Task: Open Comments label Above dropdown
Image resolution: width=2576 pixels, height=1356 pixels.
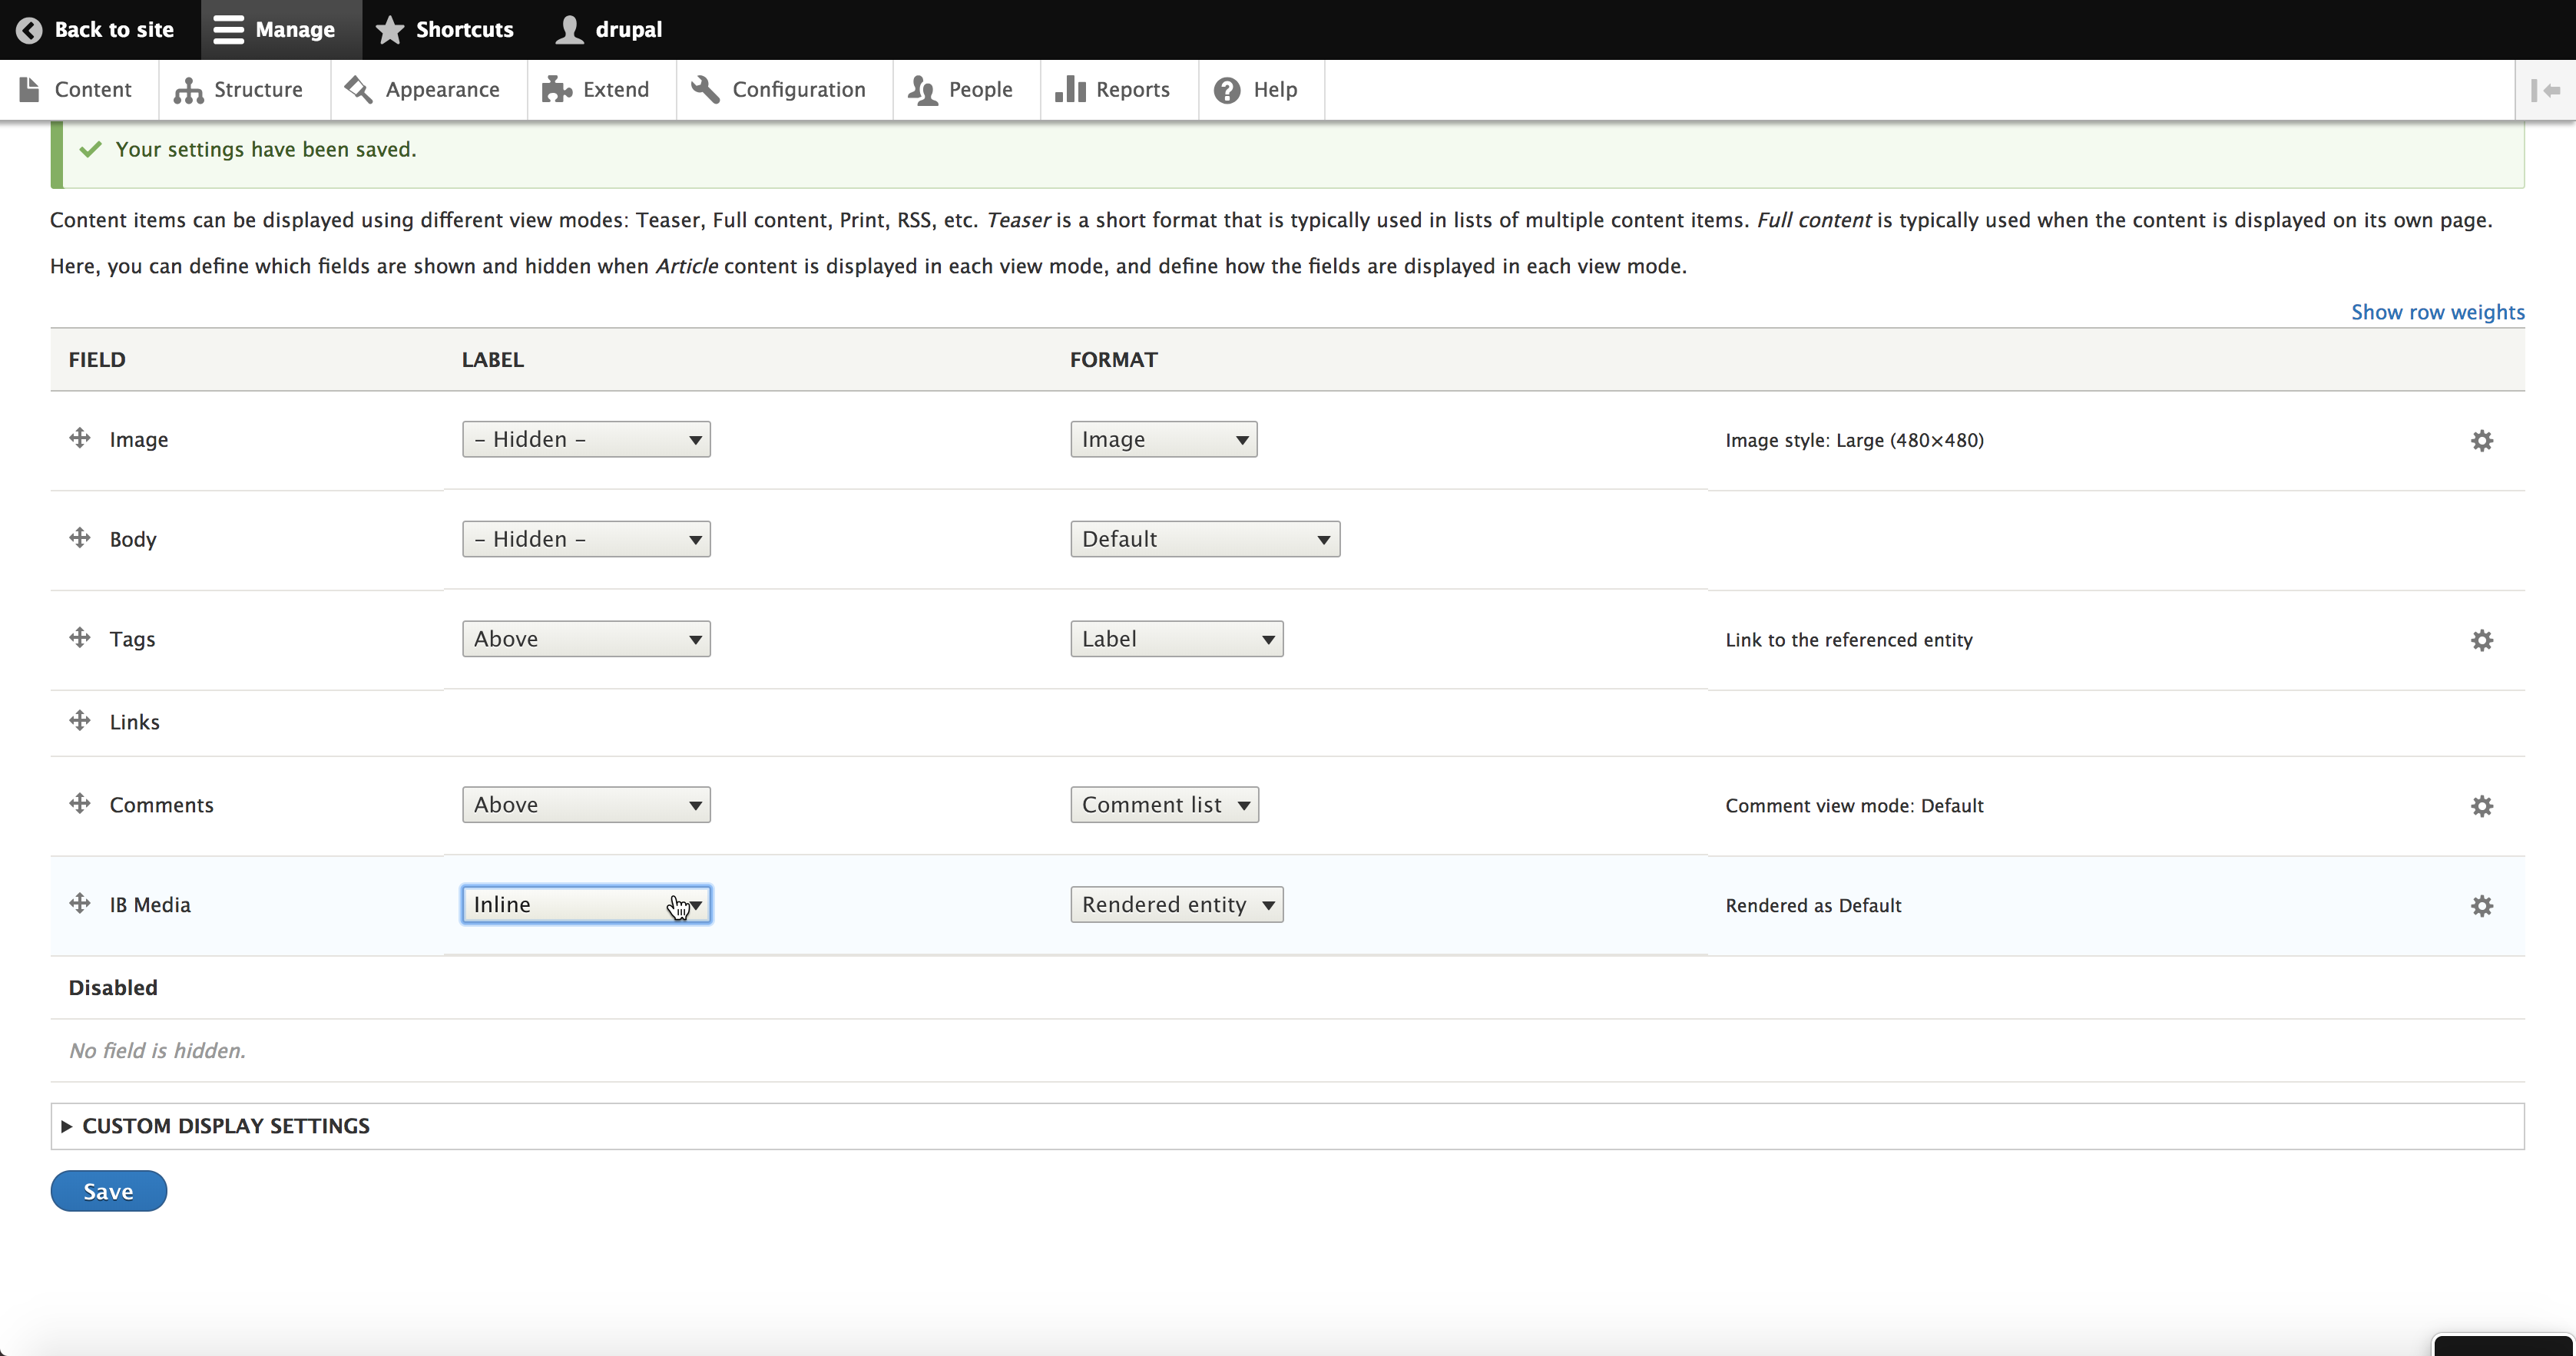Action: pos(586,805)
